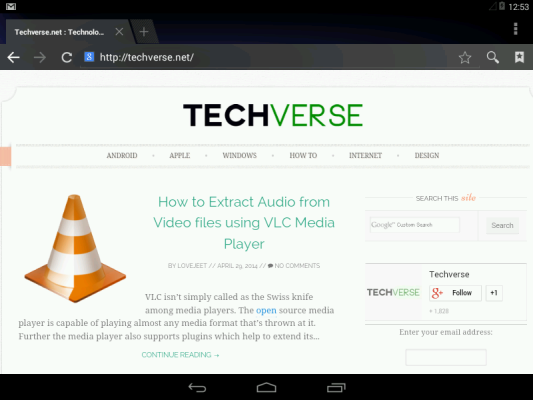This screenshot has width=533, height=400.
Task: Click the Search button in sidebar
Action: click(502, 225)
